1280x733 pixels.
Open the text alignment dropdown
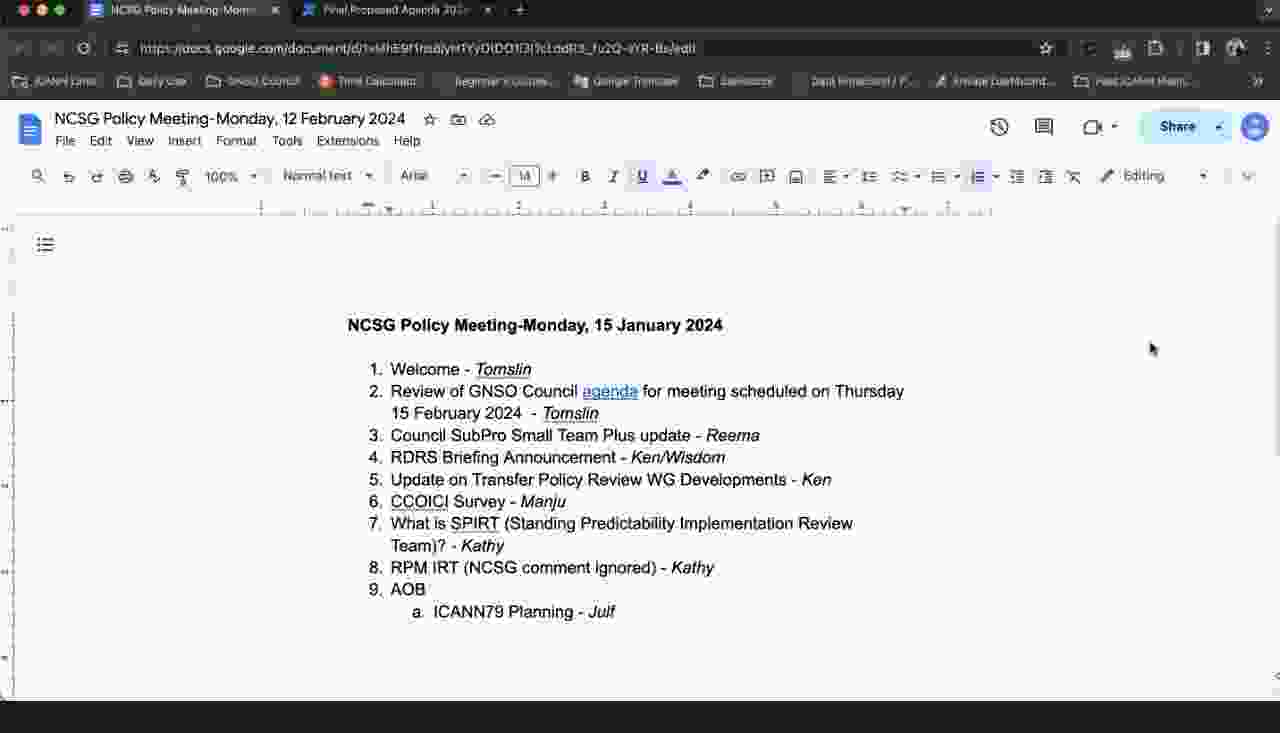coord(836,176)
